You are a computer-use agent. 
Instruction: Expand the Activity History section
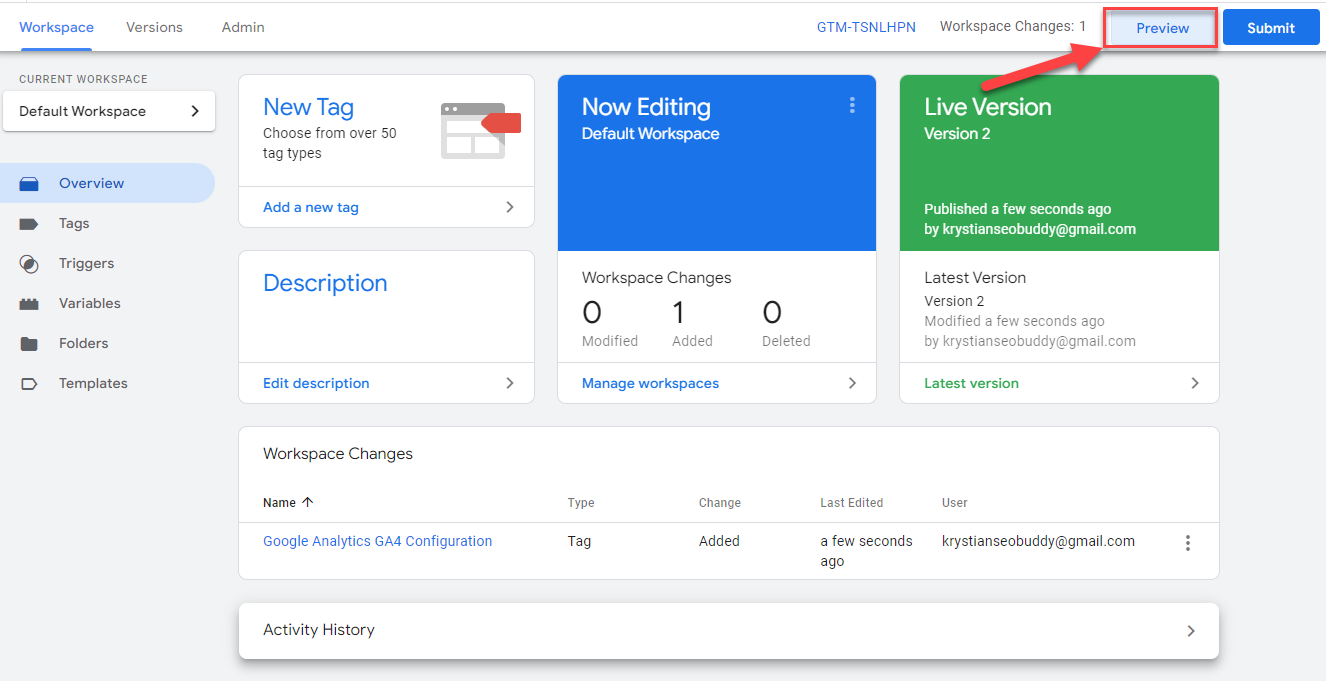pos(729,631)
